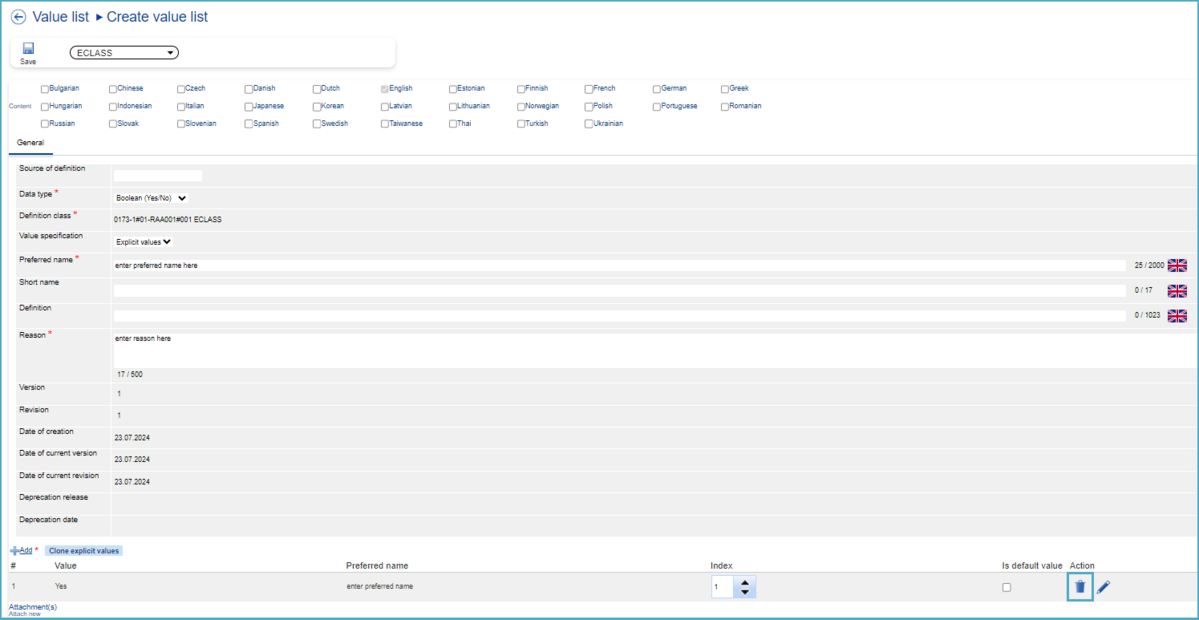Viewport: 1199px width, 620px height.
Task: Click into the Source of definition field
Action: [158, 175]
